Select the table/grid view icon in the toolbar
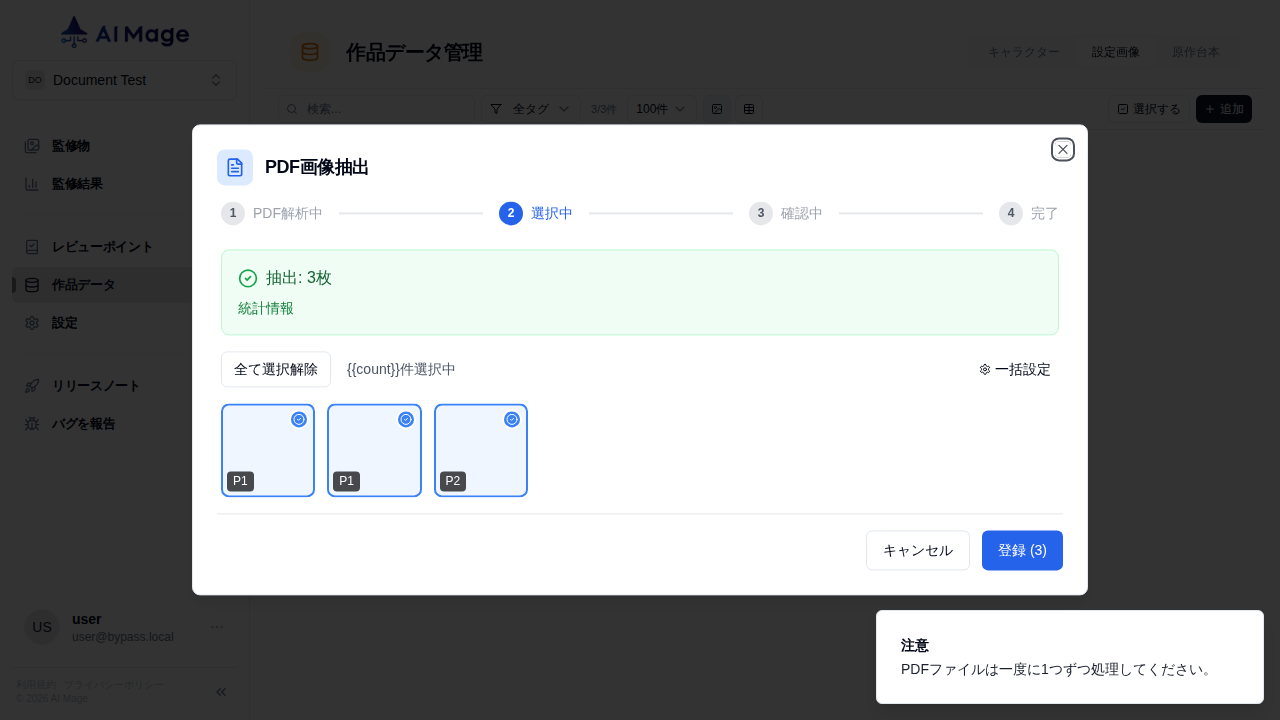 [749, 109]
